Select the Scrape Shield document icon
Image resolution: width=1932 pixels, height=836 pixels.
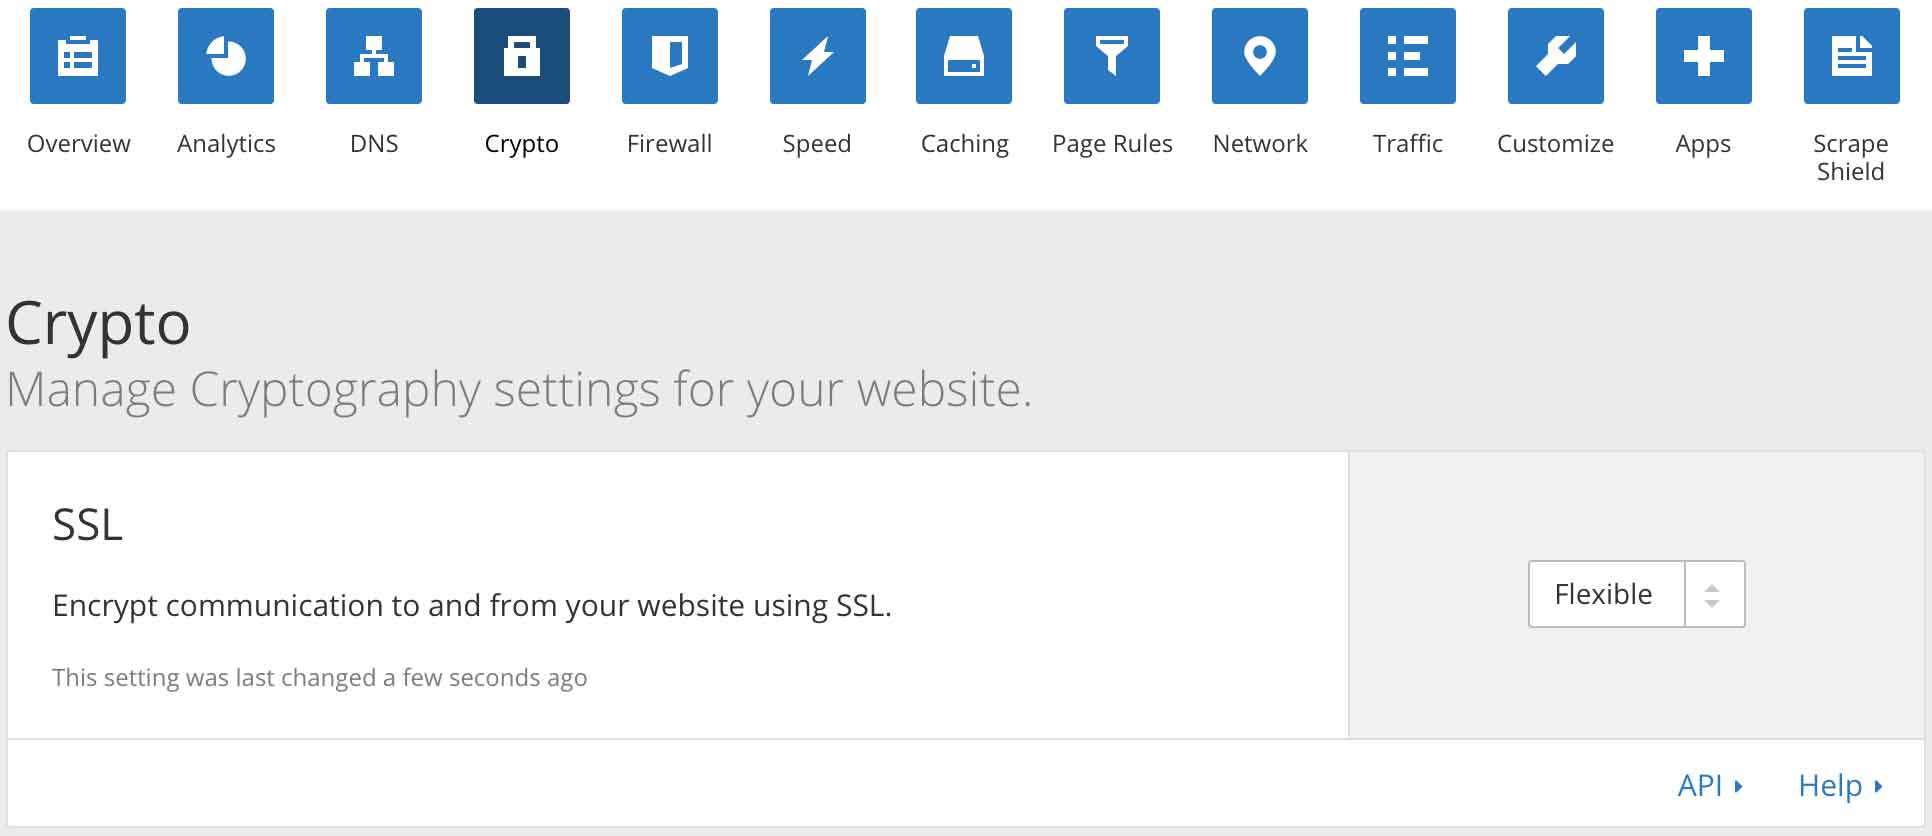pyautogui.click(x=1851, y=56)
